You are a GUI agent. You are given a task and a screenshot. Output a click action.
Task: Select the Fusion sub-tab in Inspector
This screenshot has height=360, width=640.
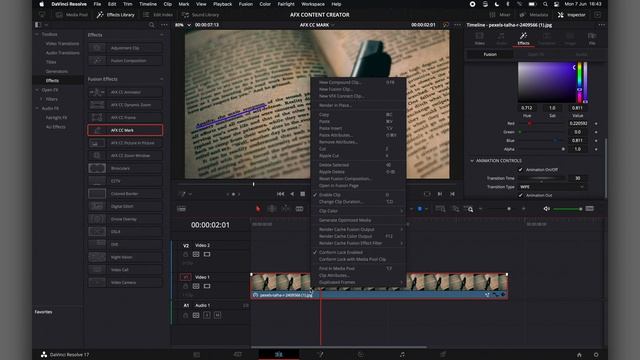(490, 54)
